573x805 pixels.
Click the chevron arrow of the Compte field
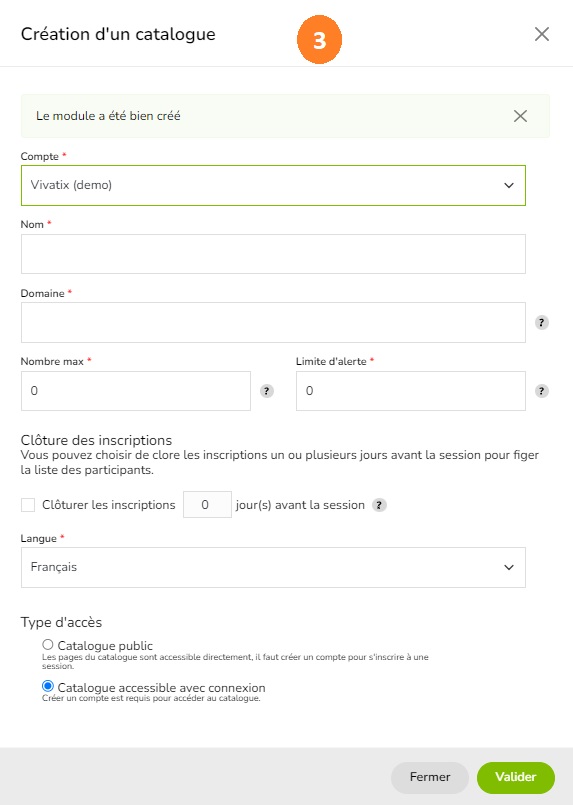point(509,185)
